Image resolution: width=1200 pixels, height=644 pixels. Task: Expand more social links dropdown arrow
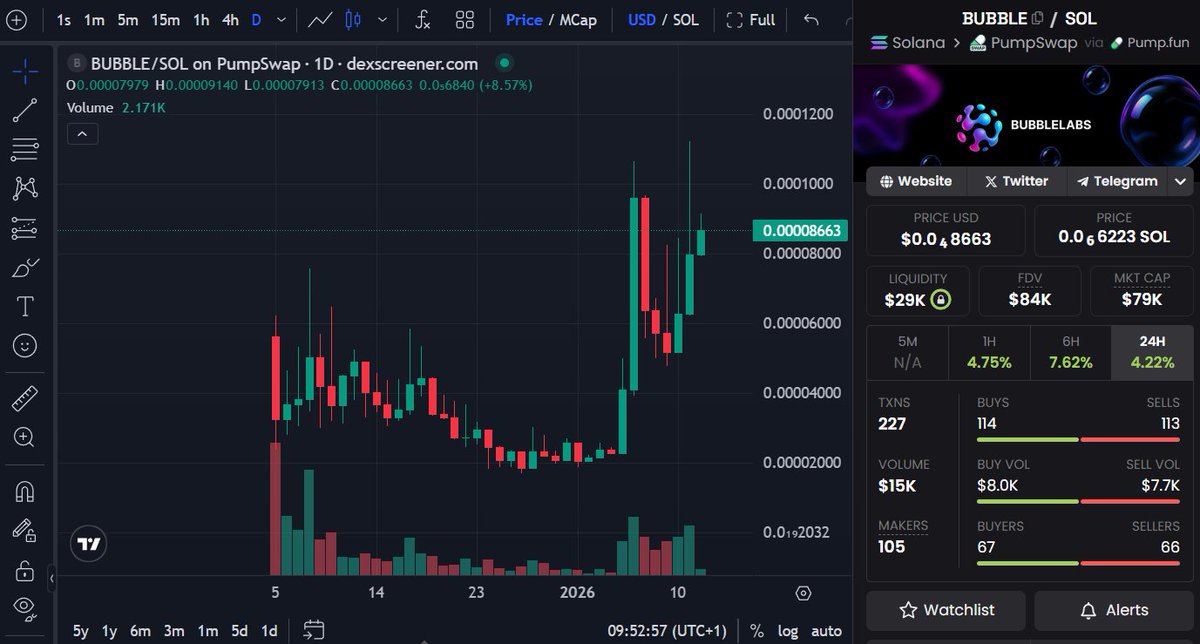[x=1181, y=181]
